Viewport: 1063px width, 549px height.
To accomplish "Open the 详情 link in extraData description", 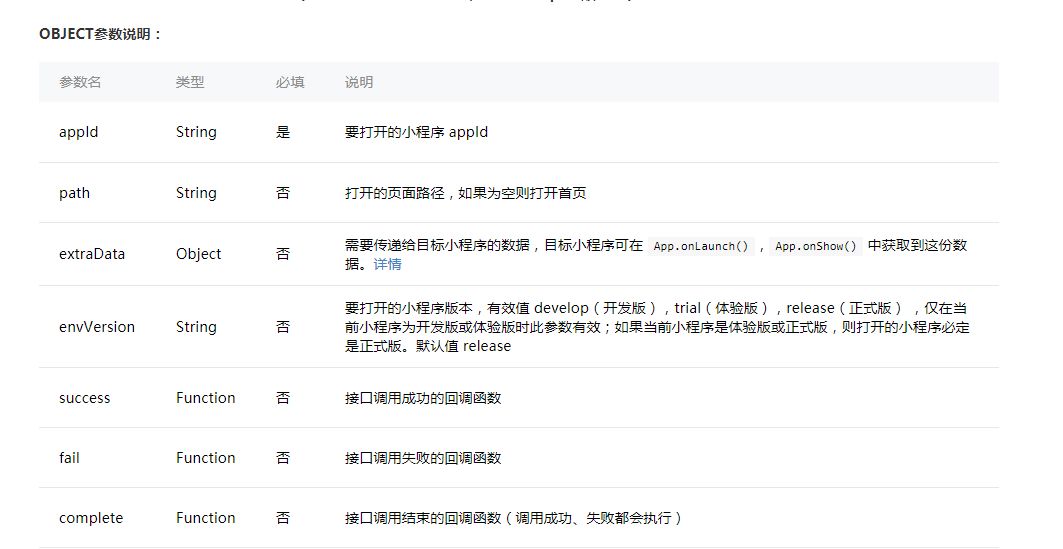I will [x=387, y=264].
